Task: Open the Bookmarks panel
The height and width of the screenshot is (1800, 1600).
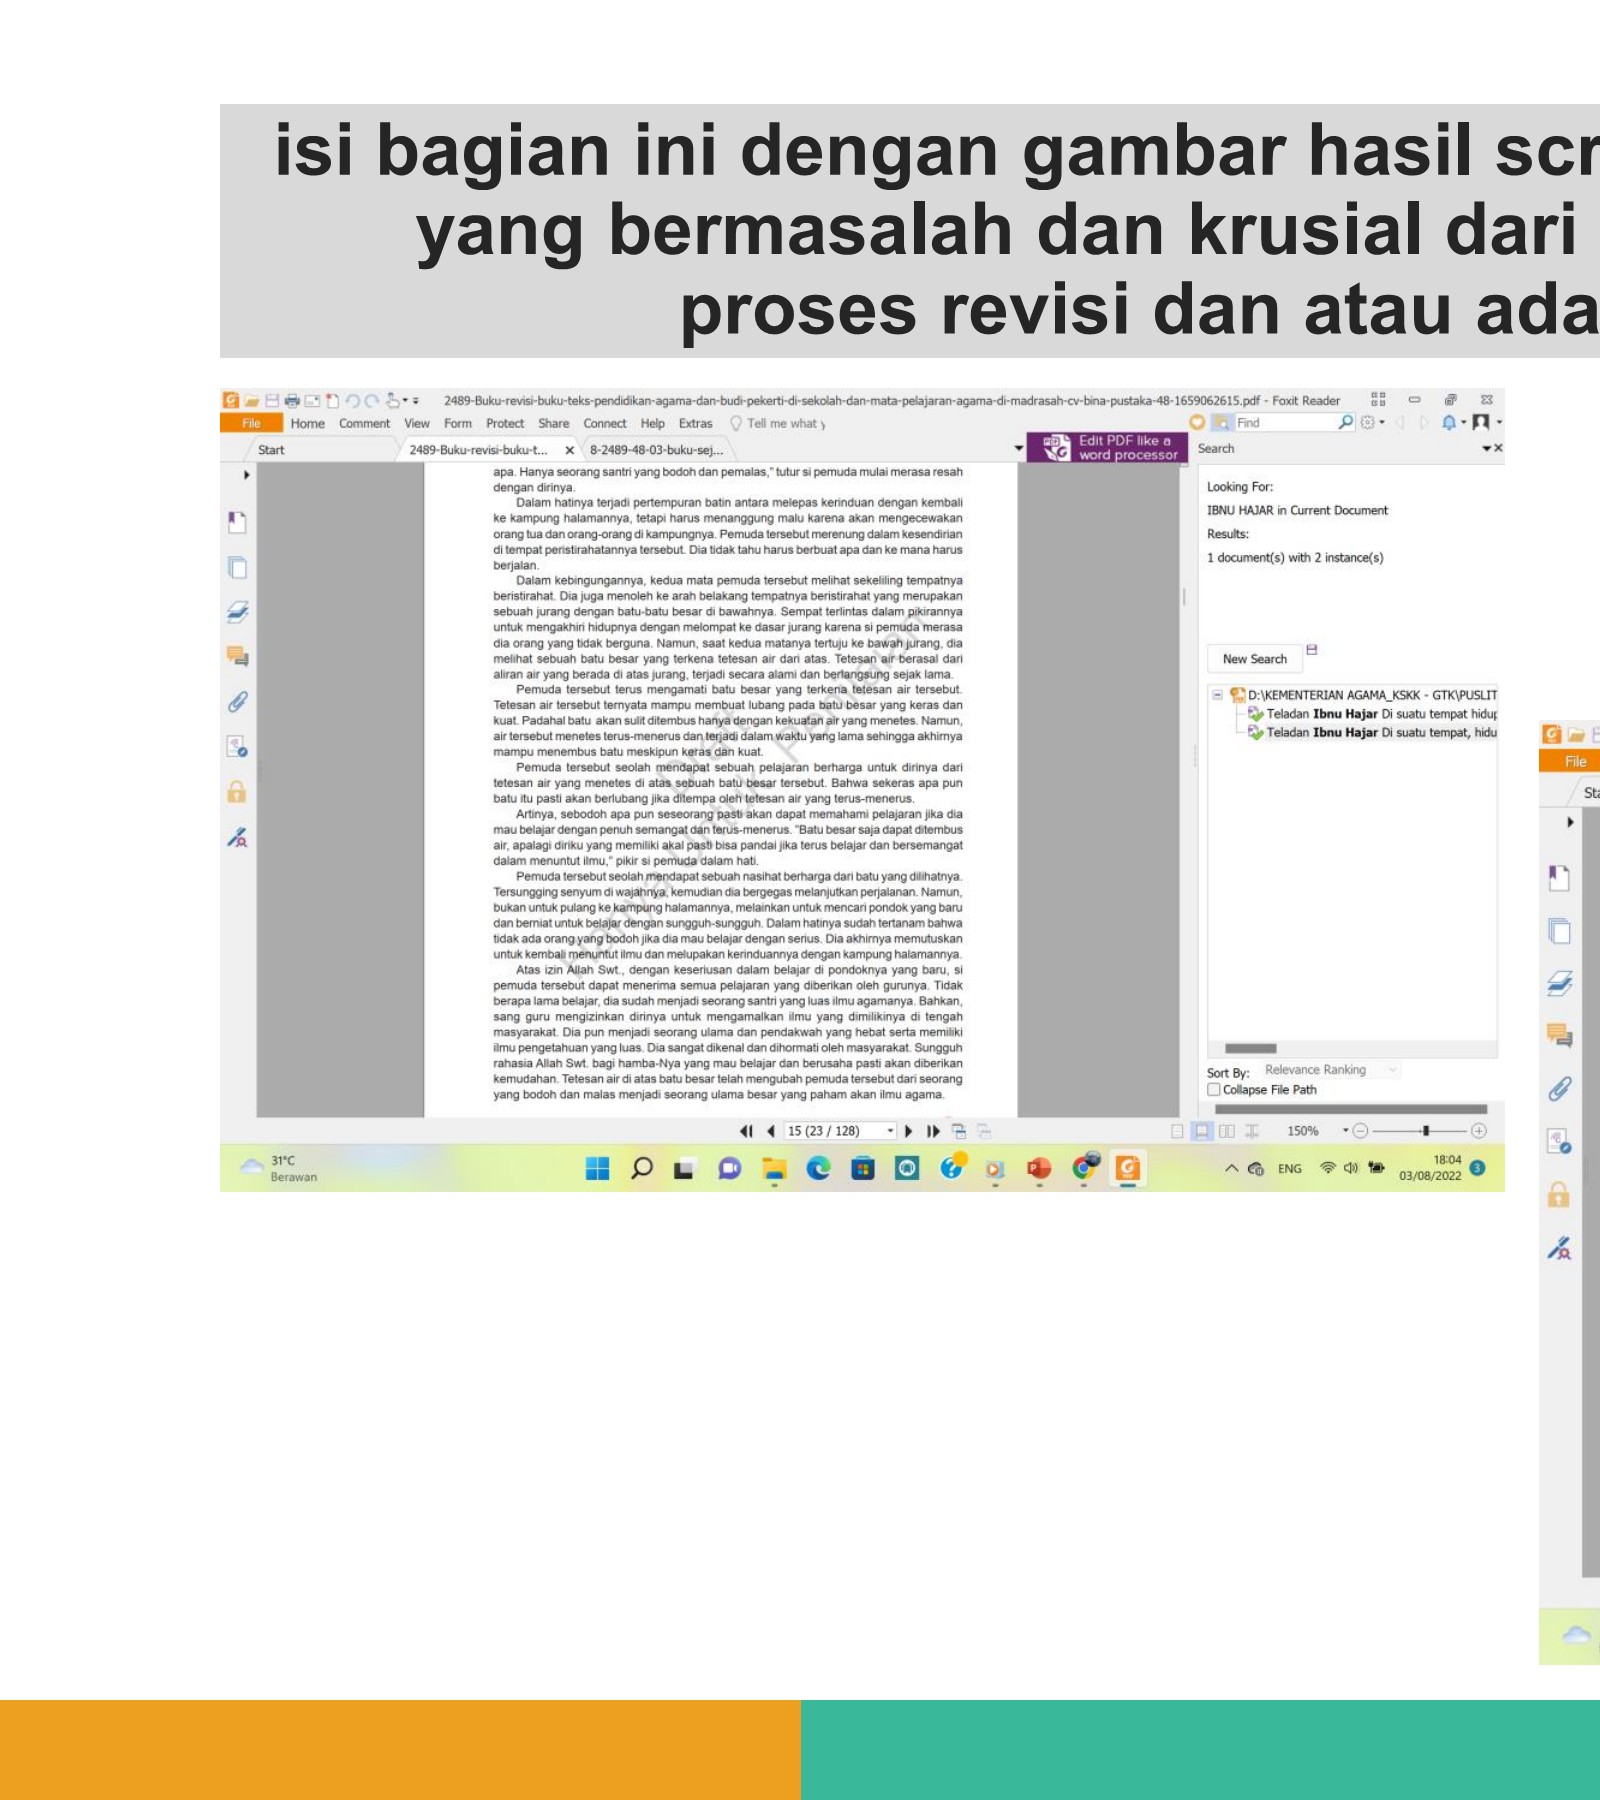Action: 237,522
